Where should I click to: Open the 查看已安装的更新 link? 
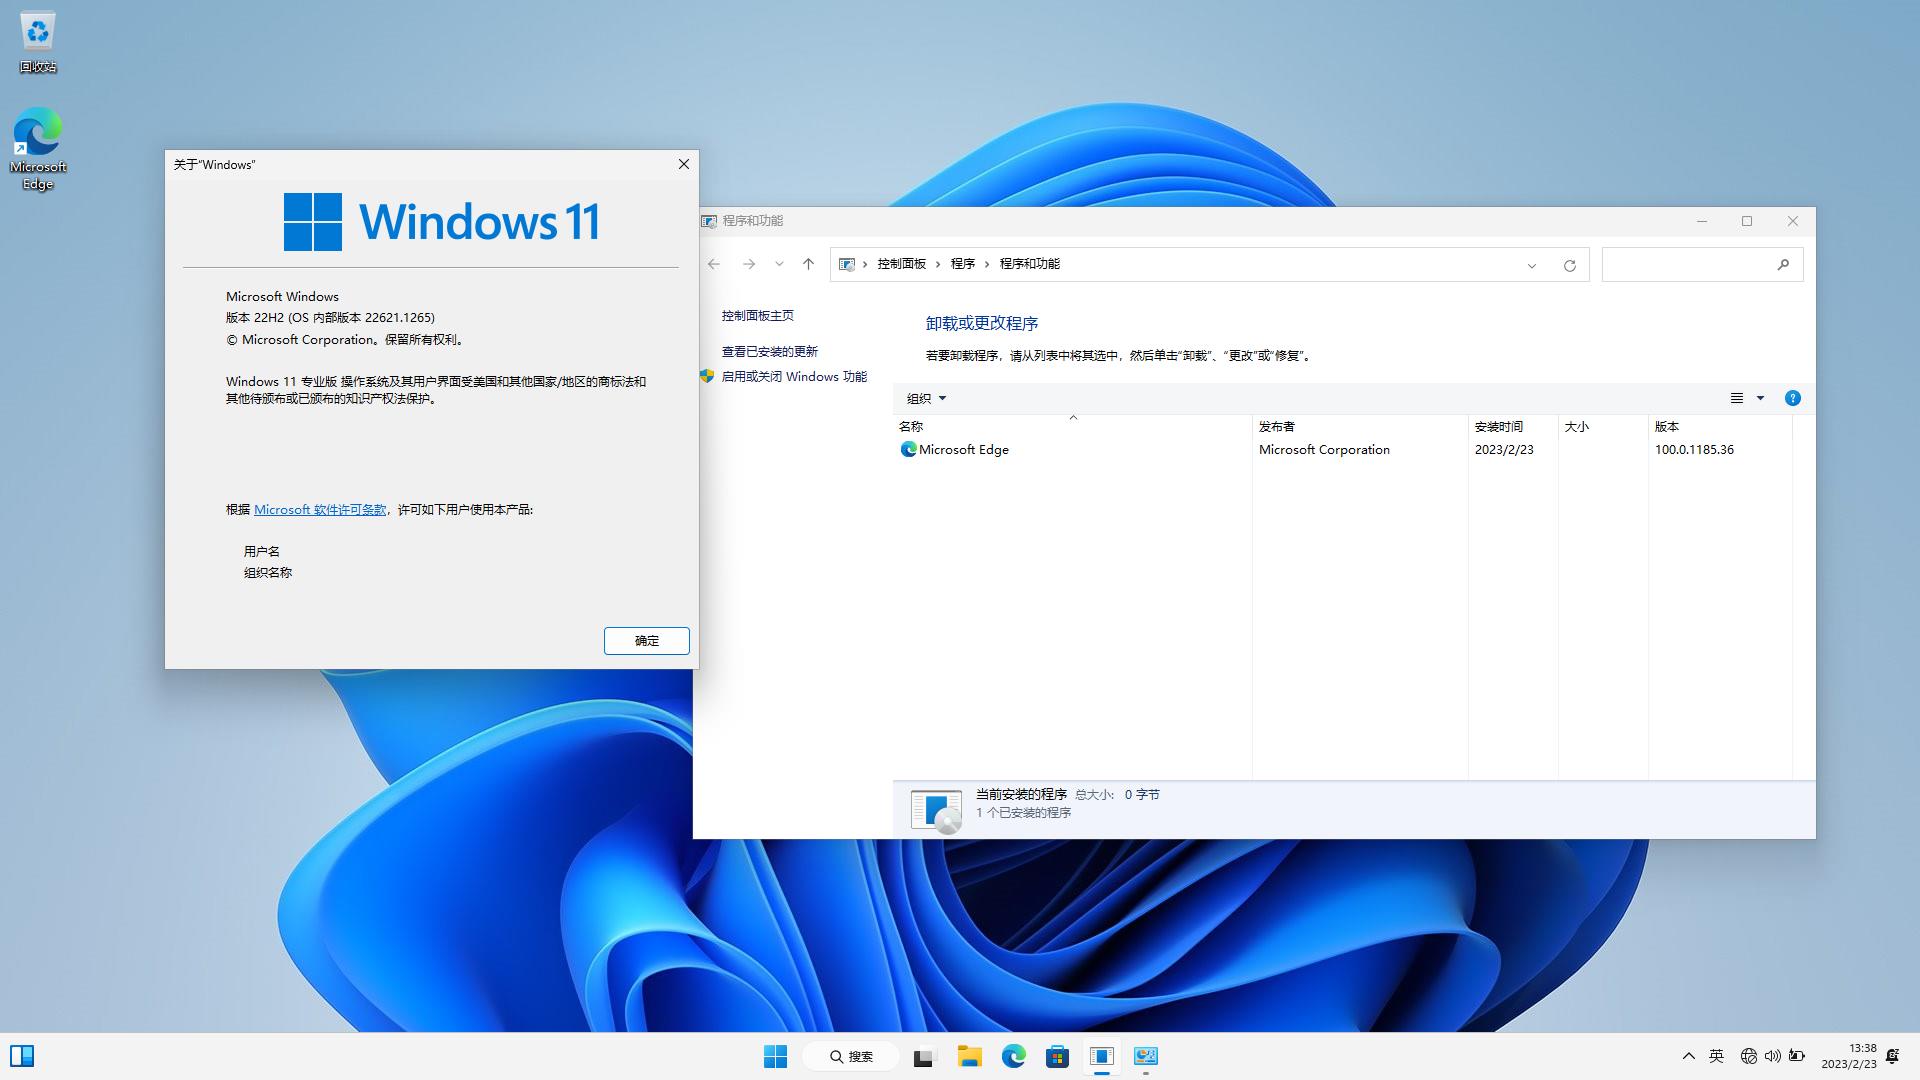tap(770, 352)
